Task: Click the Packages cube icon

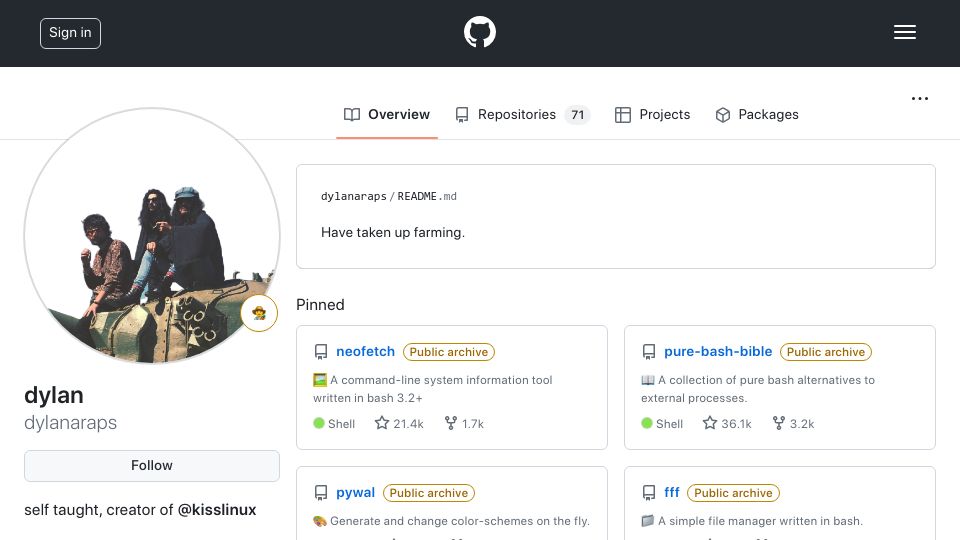Action: pos(723,115)
